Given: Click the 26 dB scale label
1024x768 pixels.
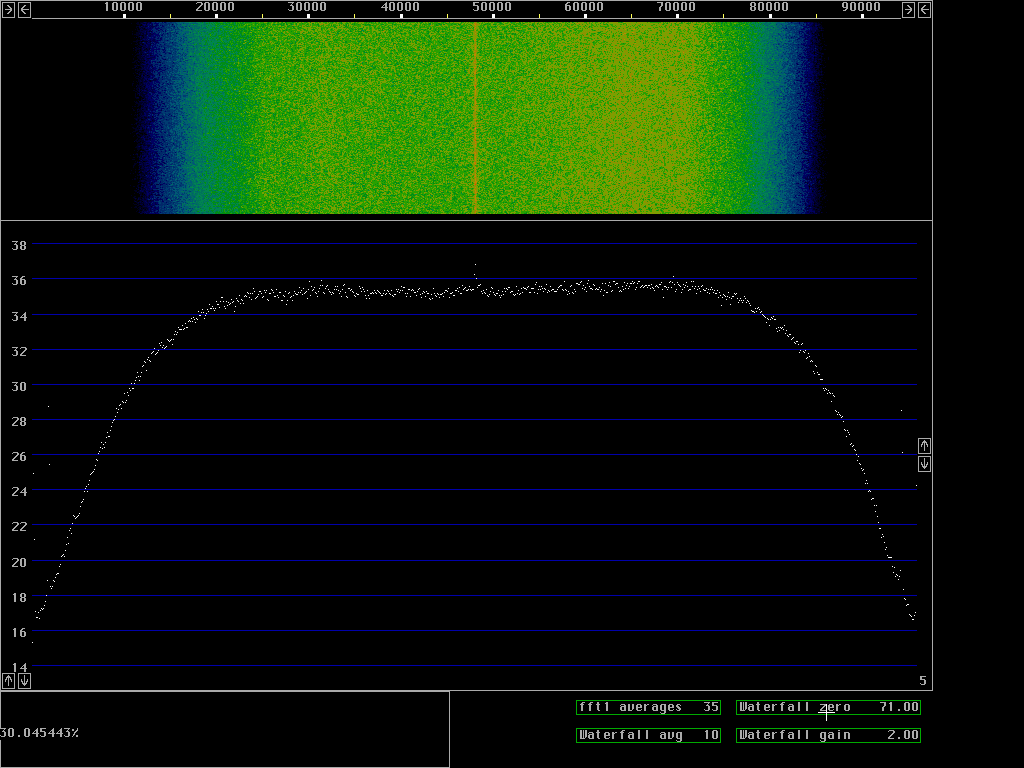Looking at the screenshot, I should pos(19,456).
